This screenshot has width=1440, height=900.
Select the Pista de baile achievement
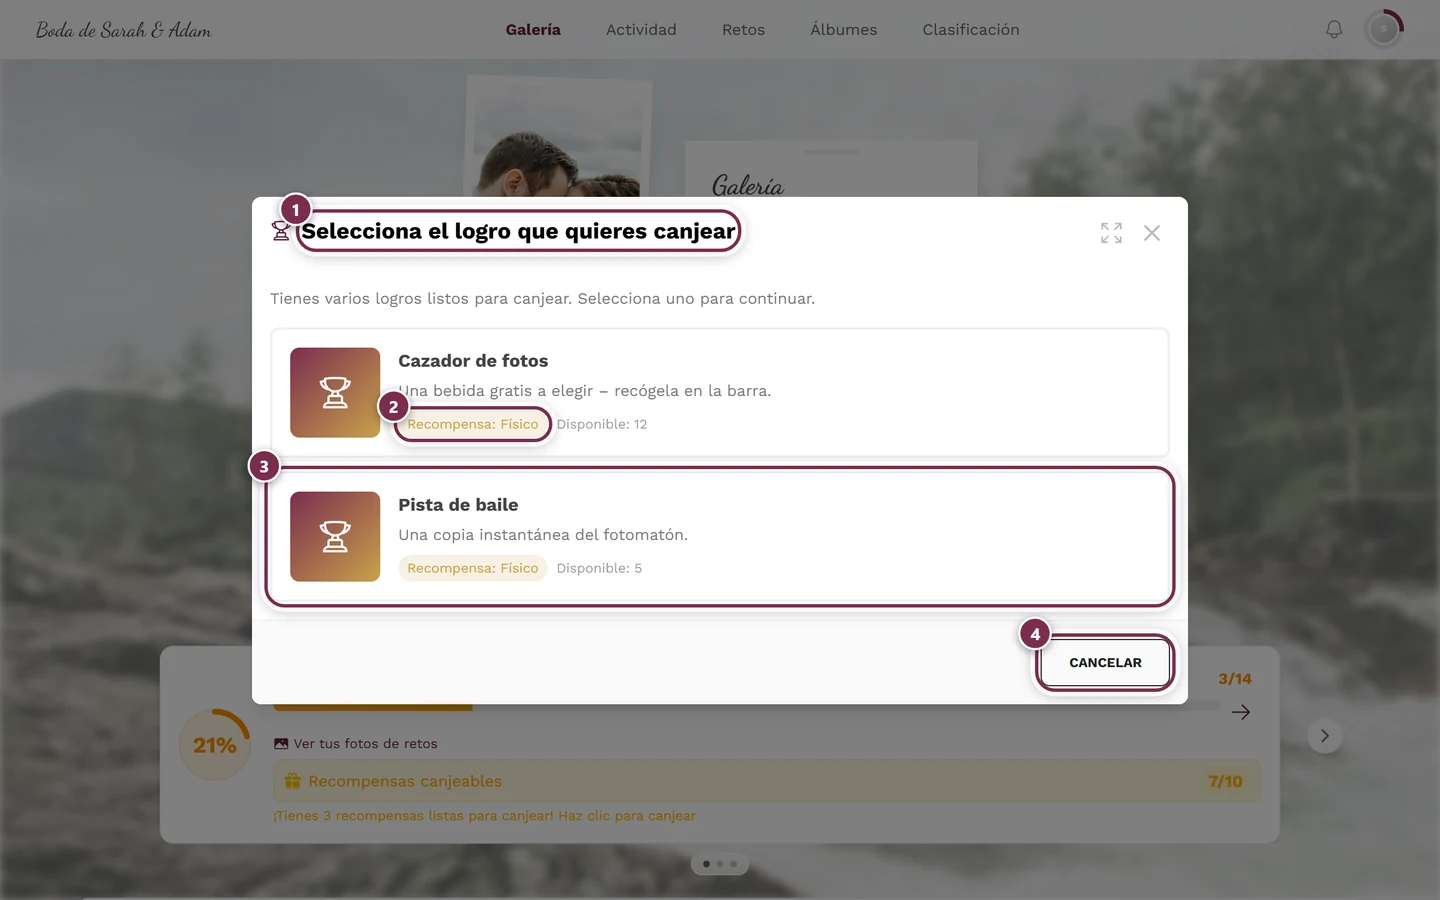(x=720, y=537)
